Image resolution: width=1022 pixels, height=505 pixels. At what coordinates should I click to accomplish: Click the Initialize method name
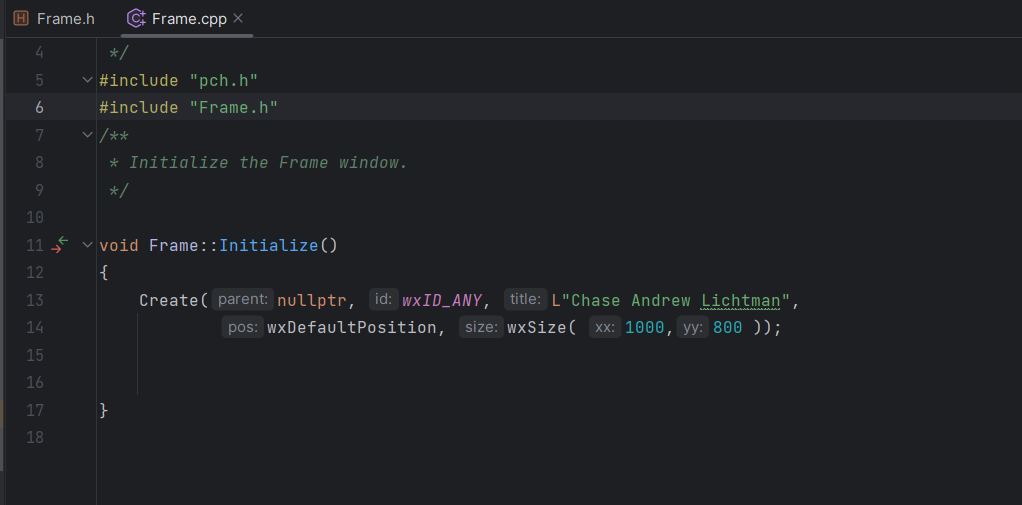[268, 245]
